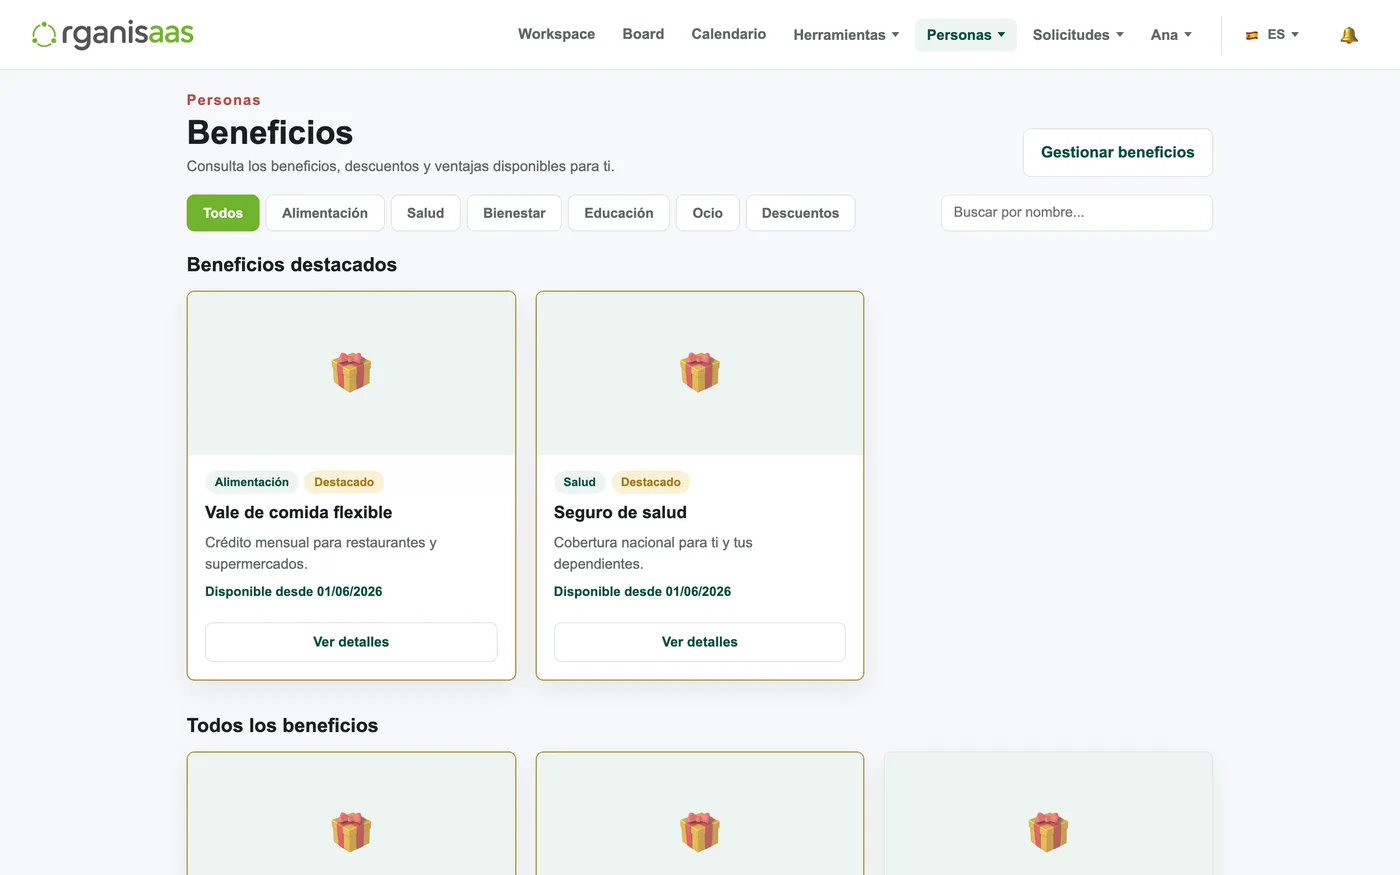
Task: Open the Board page
Action: coord(643,34)
